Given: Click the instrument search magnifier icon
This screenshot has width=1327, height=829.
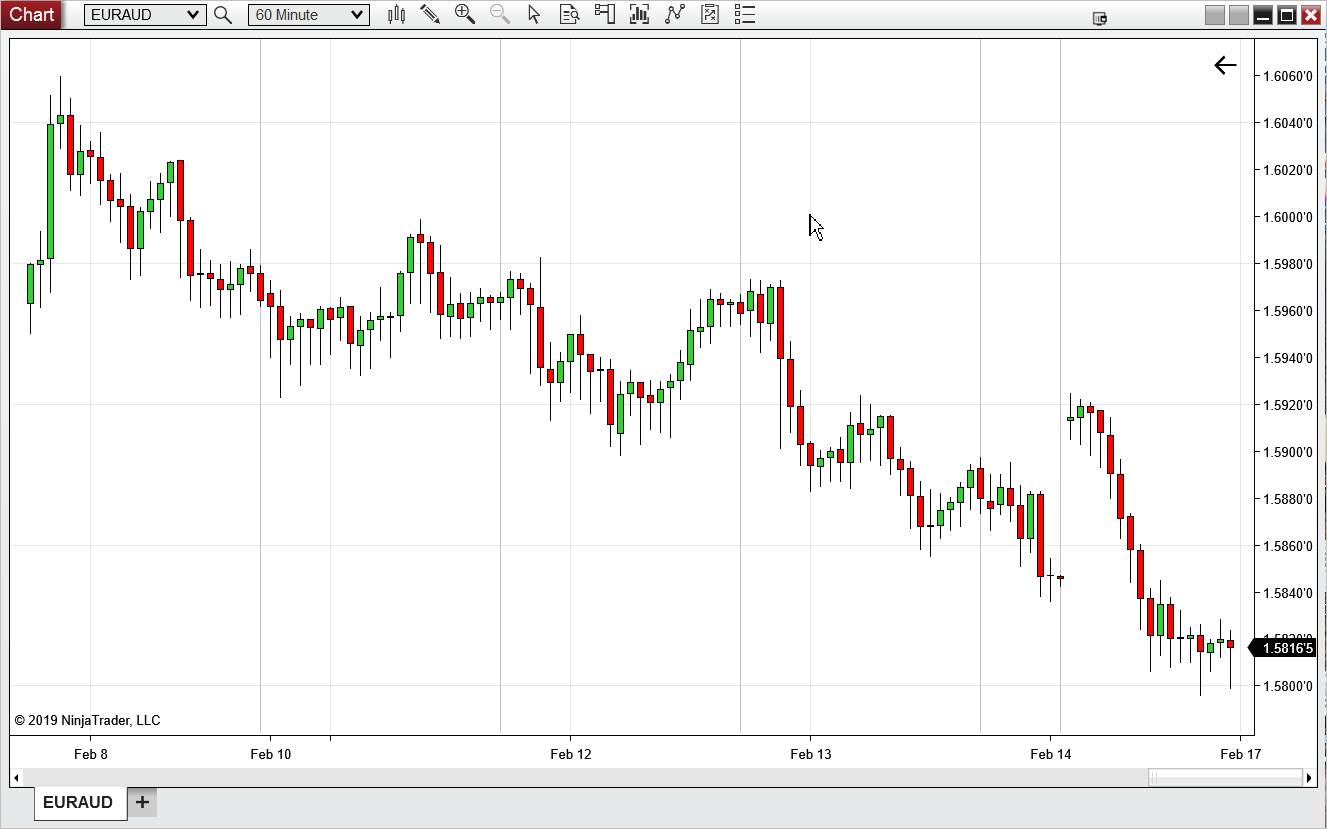Looking at the screenshot, I should tap(223, 15).
